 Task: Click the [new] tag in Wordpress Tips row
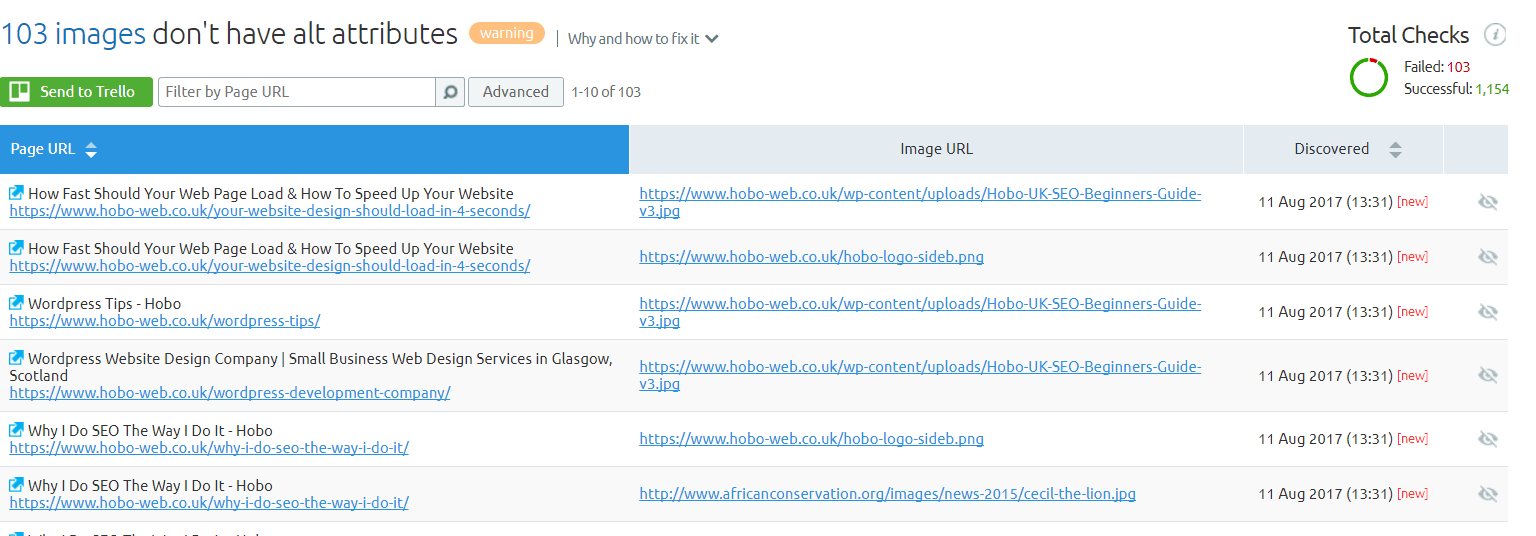click(x=1412, y=312)
